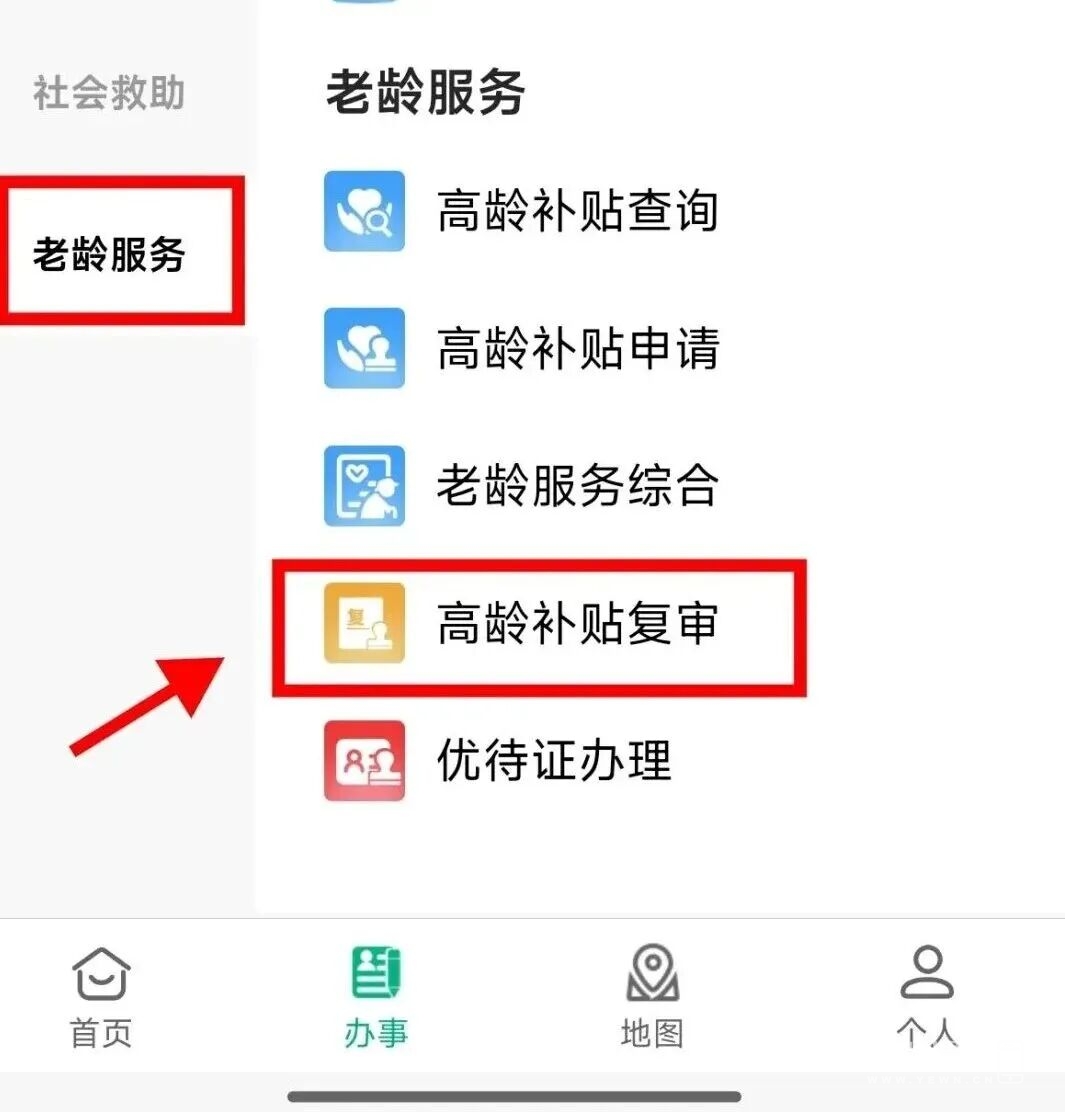Open 高龄补贴申请 service

[577, 348]
